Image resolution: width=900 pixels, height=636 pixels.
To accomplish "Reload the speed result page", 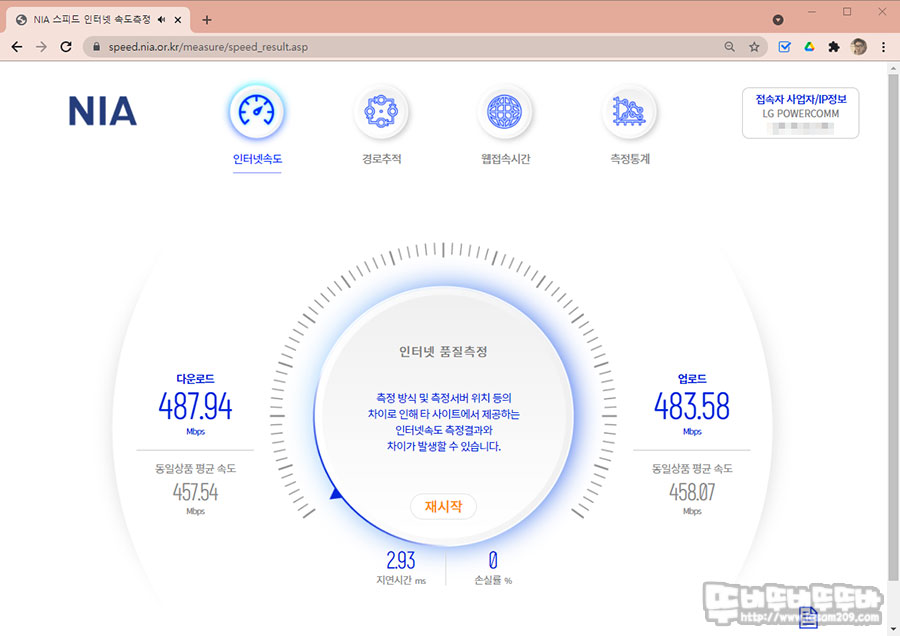I will [x=66, y=47].
